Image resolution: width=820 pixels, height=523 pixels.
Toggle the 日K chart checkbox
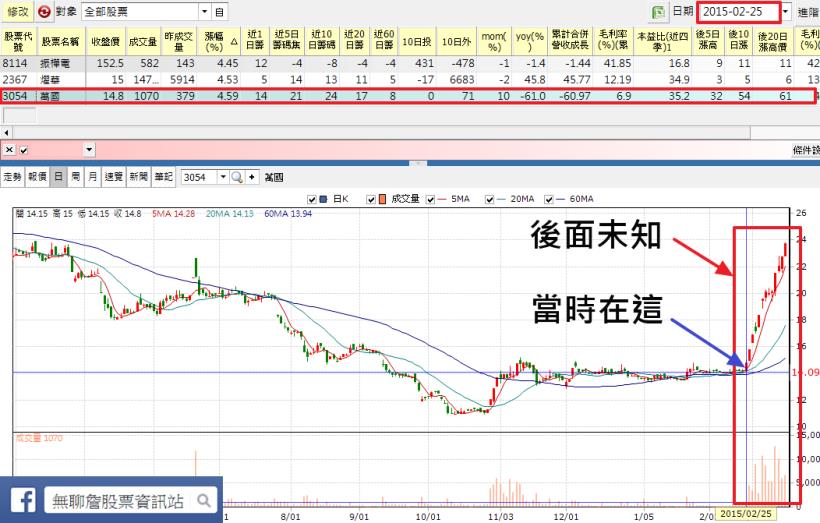[x=312, y=199]
